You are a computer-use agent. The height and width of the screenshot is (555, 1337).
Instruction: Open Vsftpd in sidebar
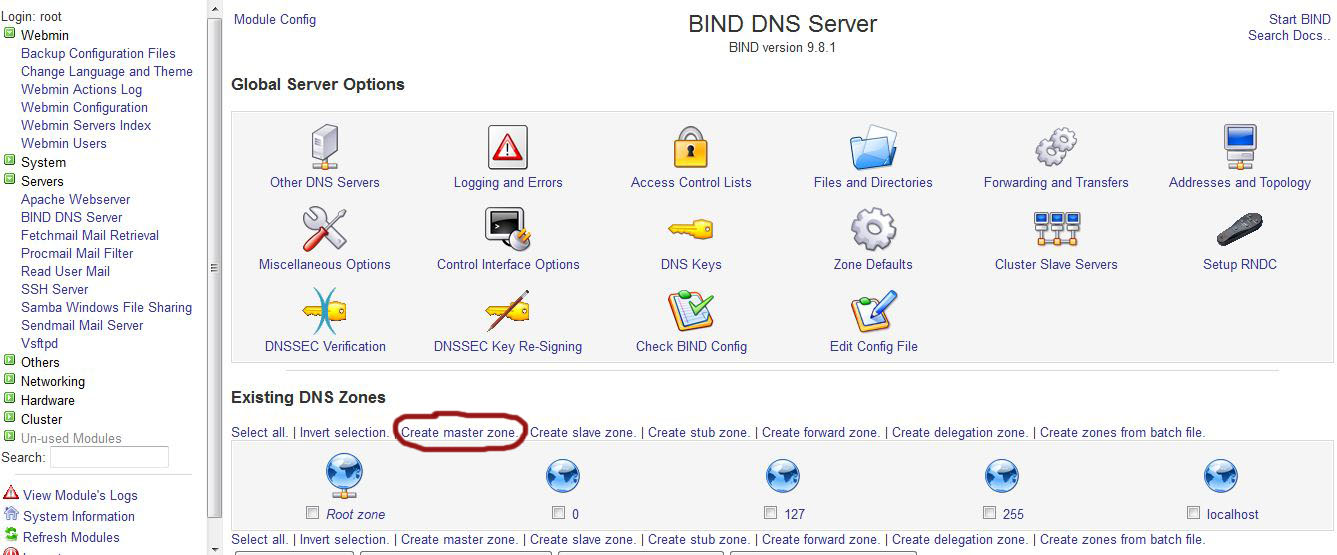pos(40,343)
